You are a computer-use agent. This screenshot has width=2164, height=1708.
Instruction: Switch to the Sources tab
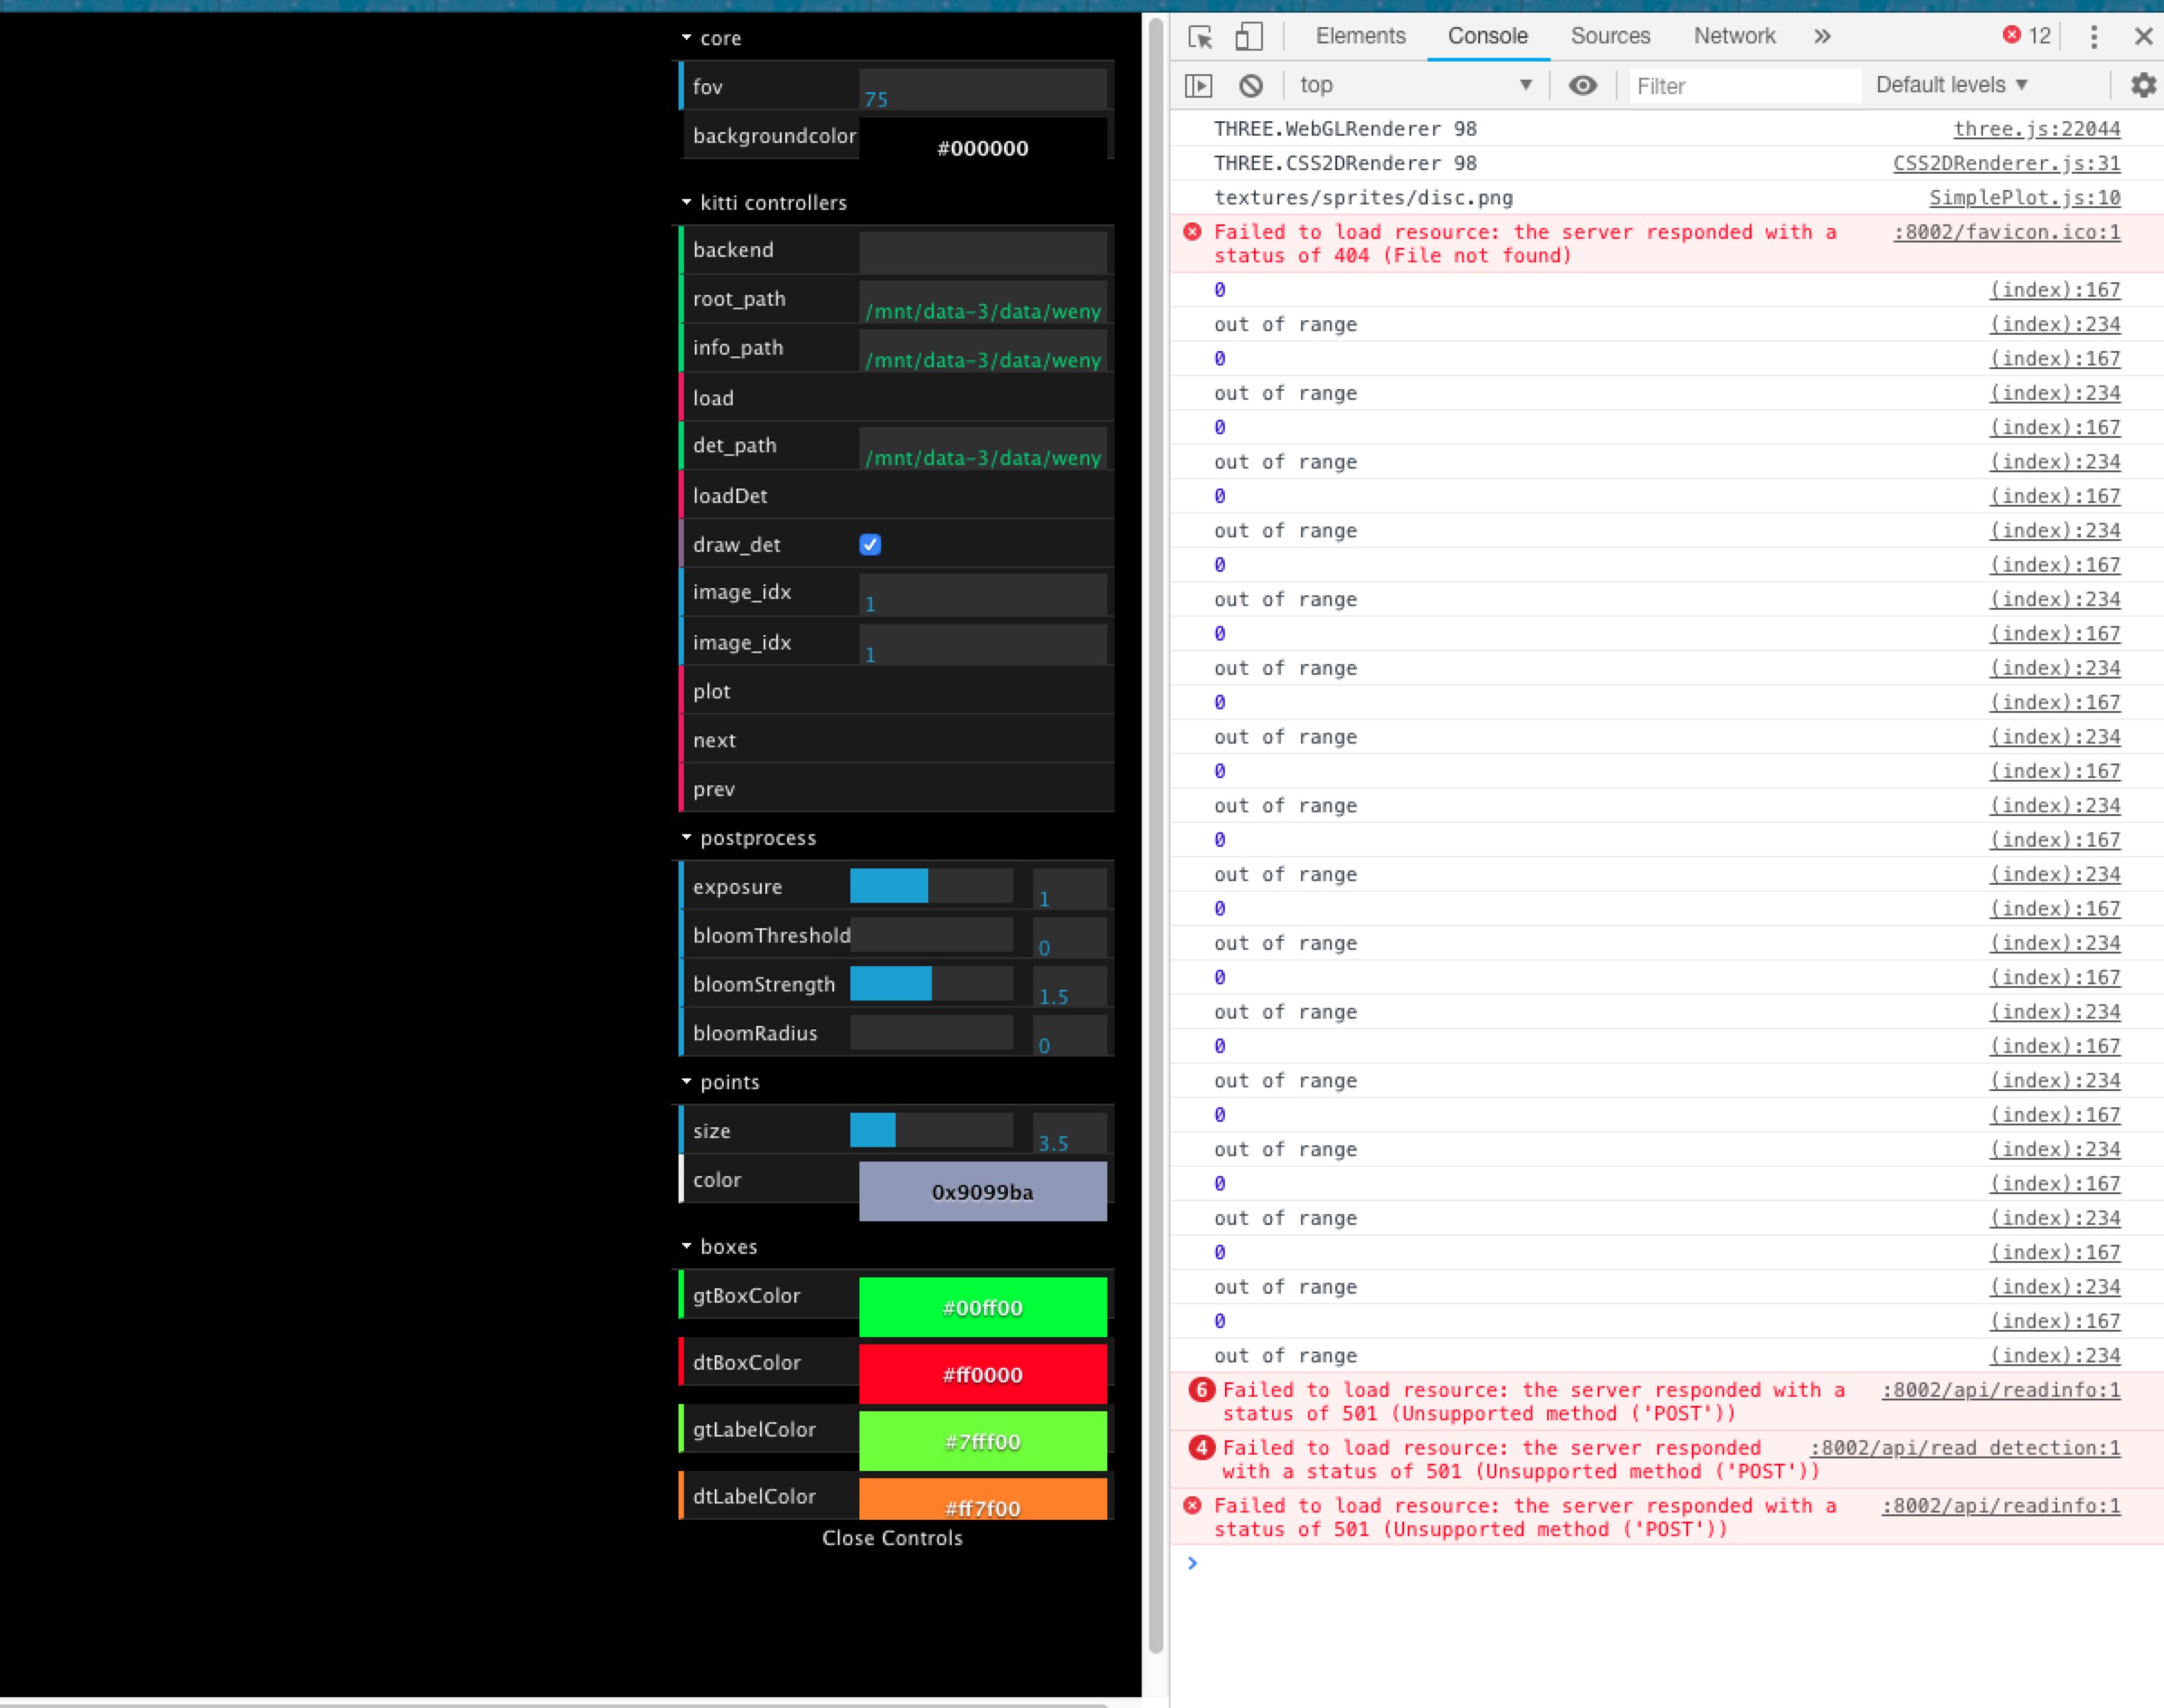[x=1609, y=36]
